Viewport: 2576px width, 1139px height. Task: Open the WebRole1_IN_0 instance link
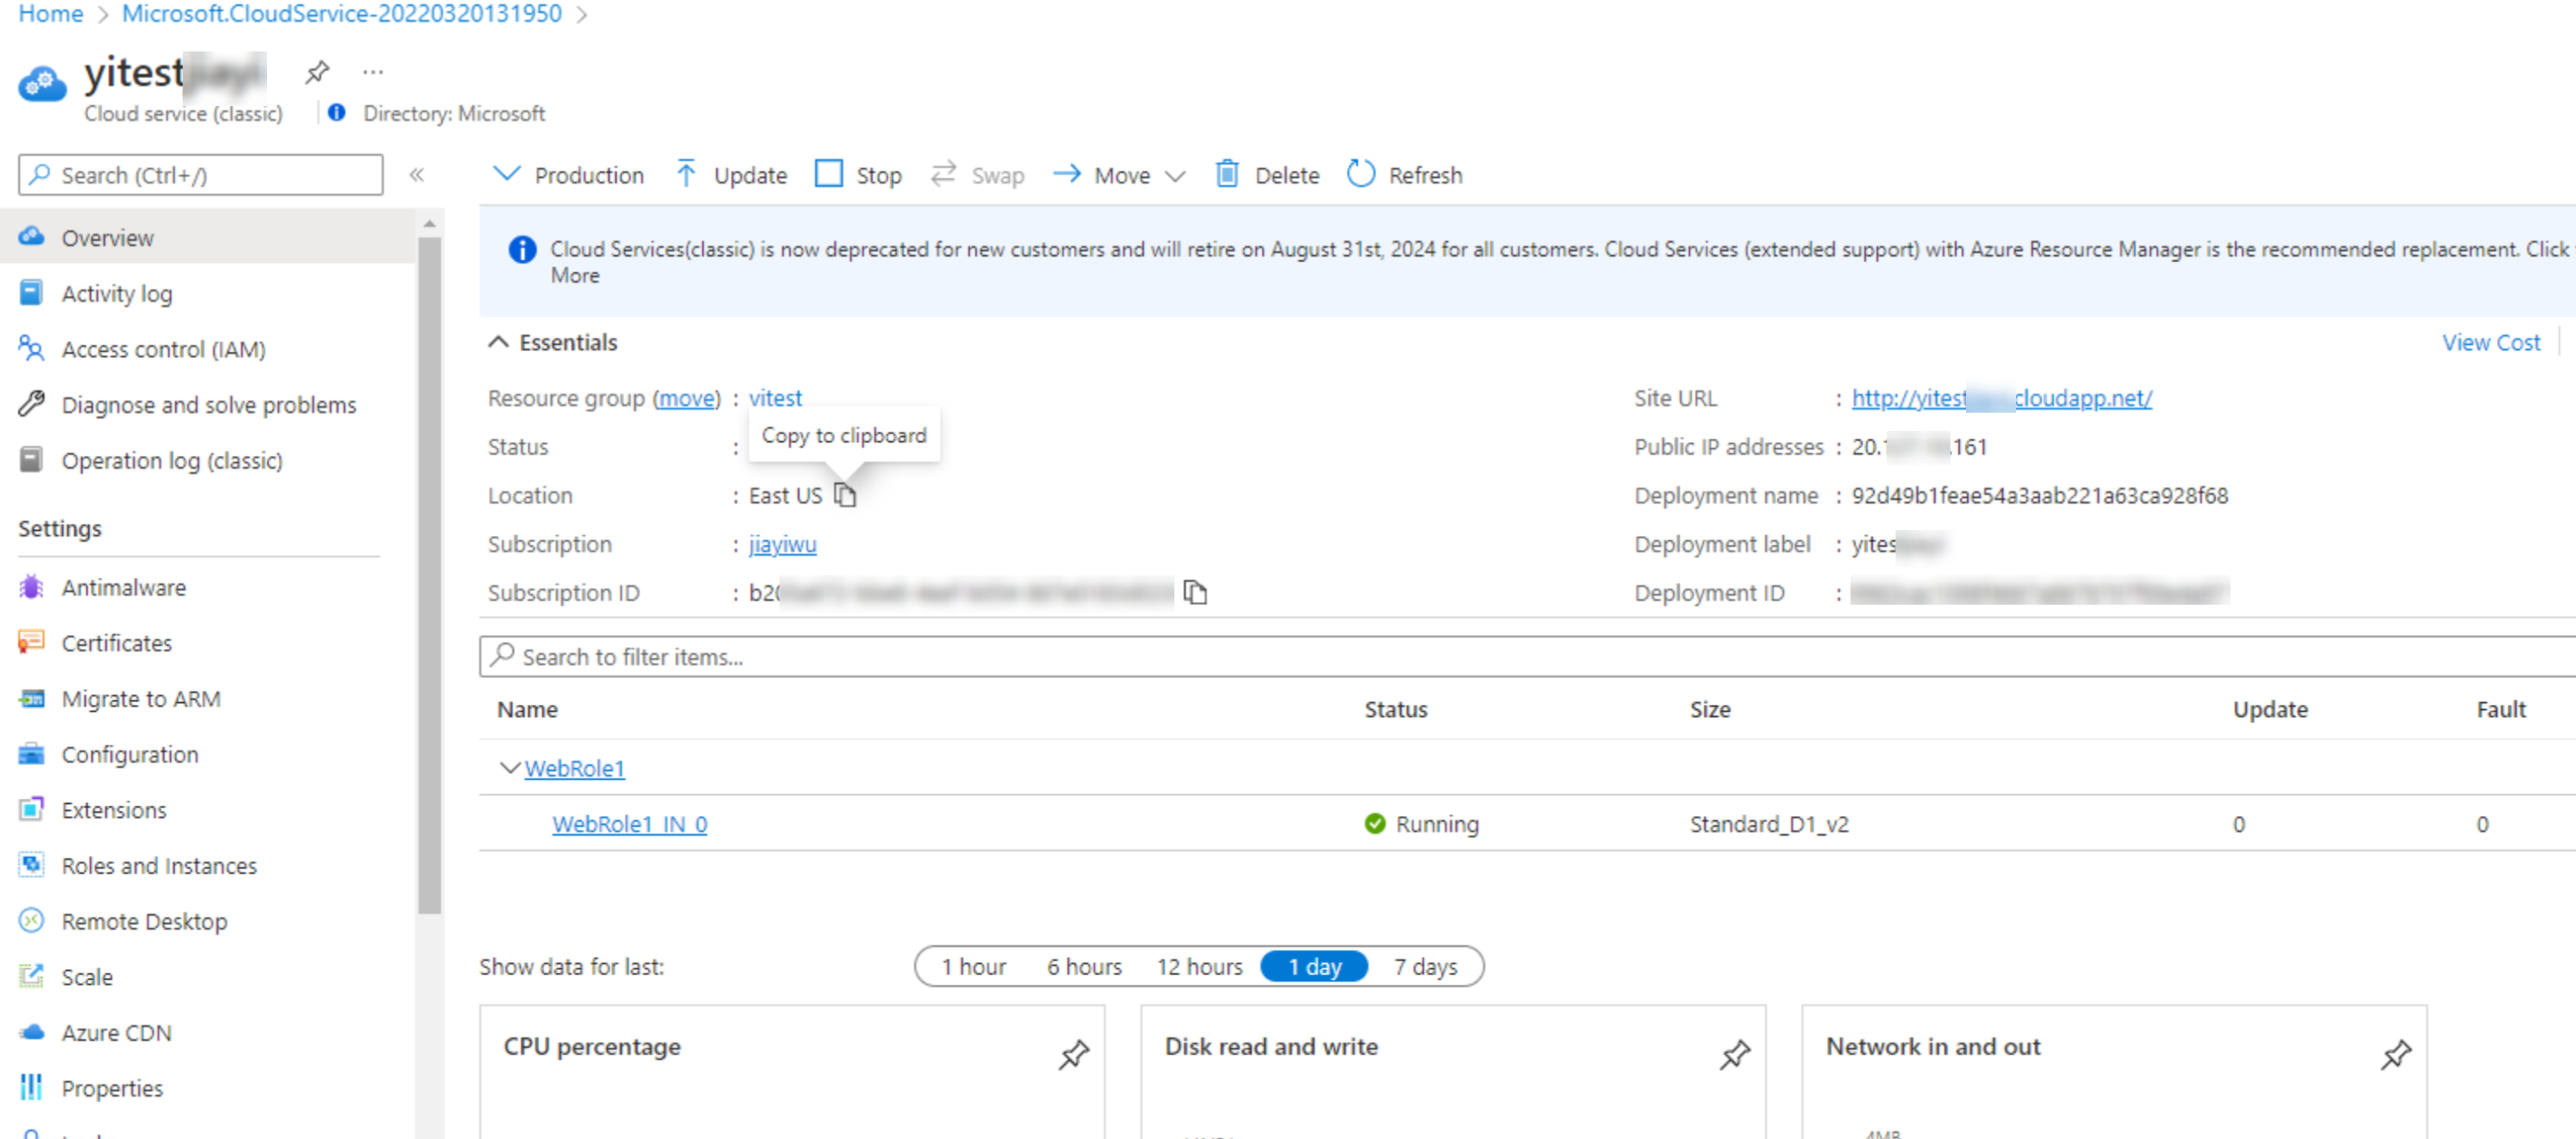tap(629, 823)
